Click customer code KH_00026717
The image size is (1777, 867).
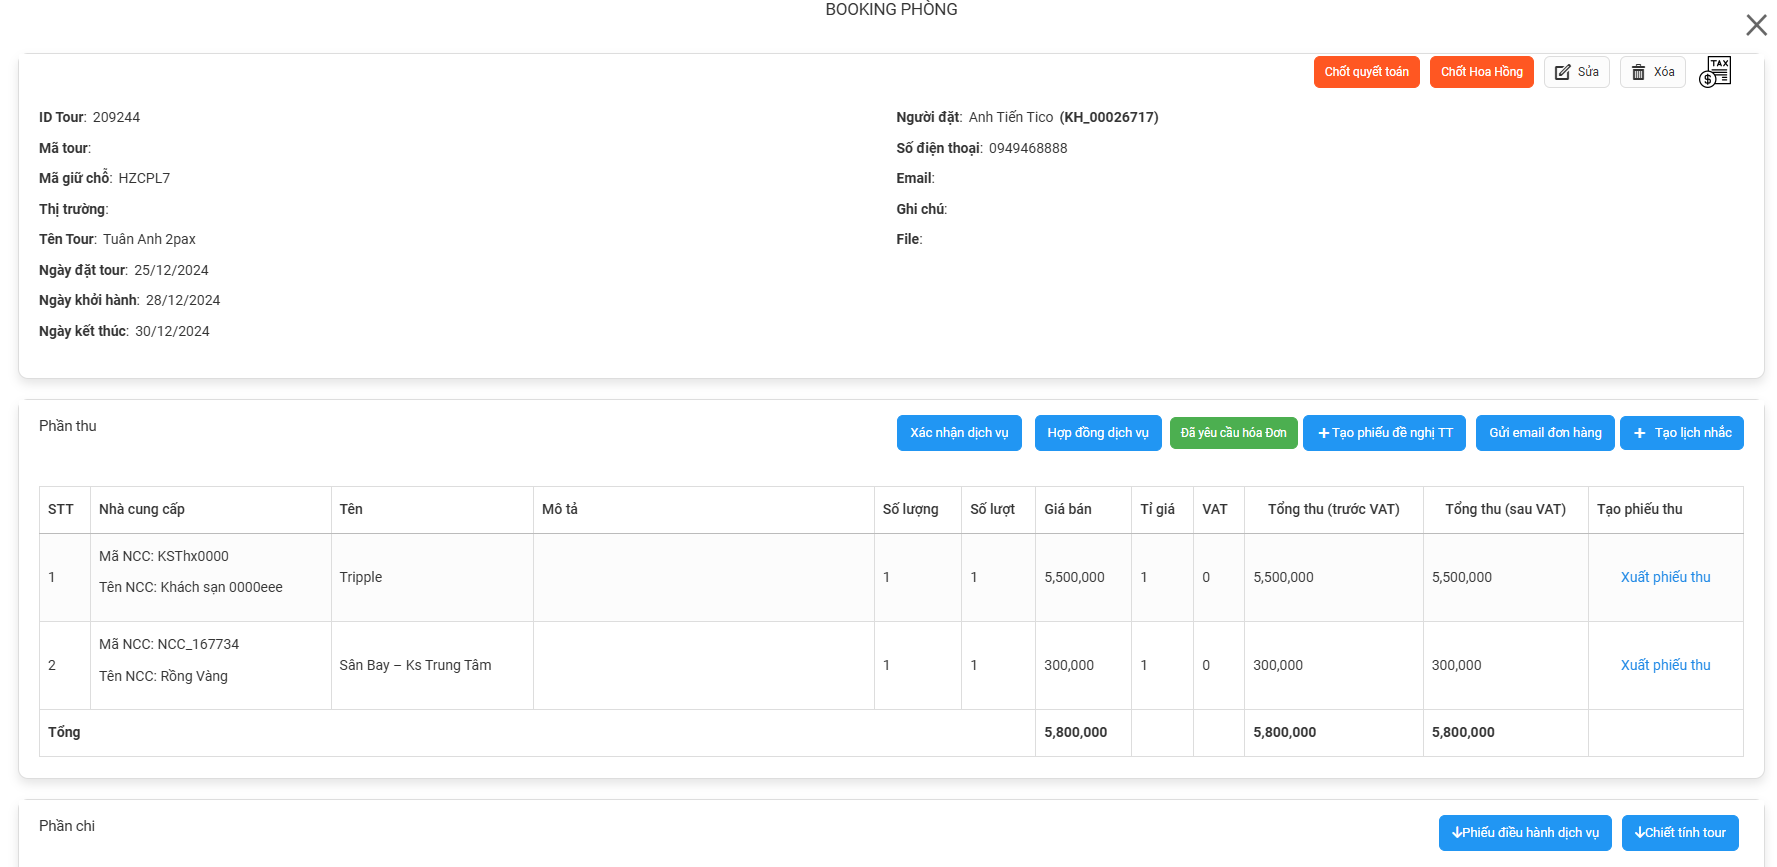(x=1108, y=117)
